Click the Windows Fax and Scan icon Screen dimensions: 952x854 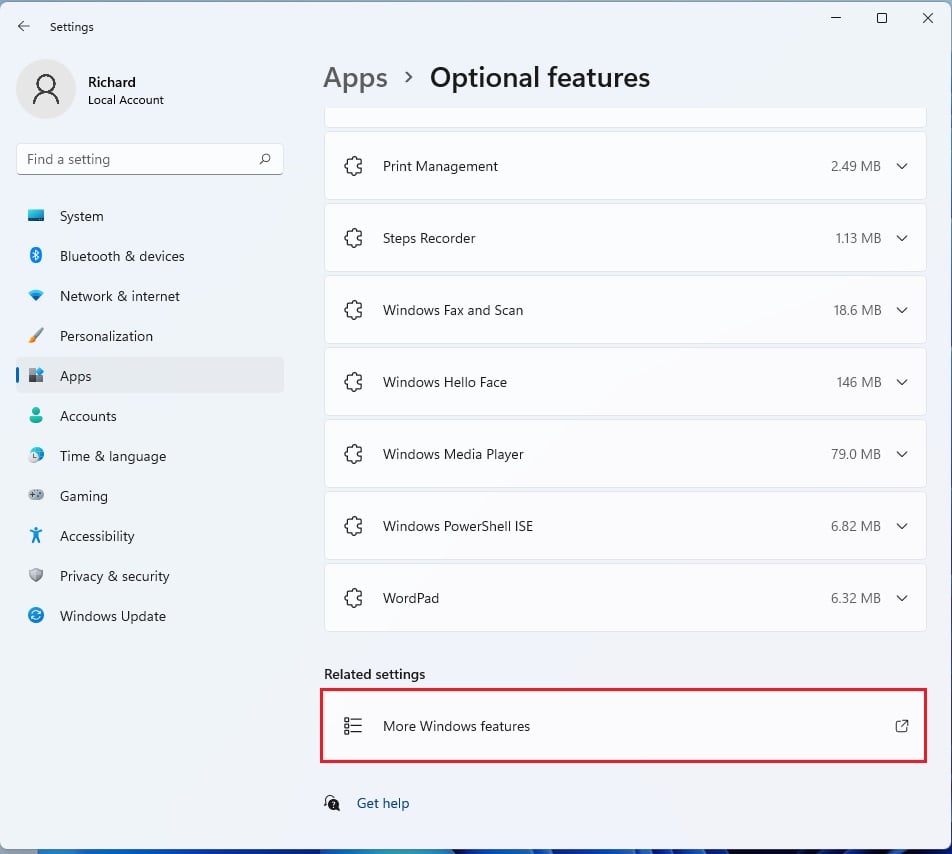[x=353, y=310]
